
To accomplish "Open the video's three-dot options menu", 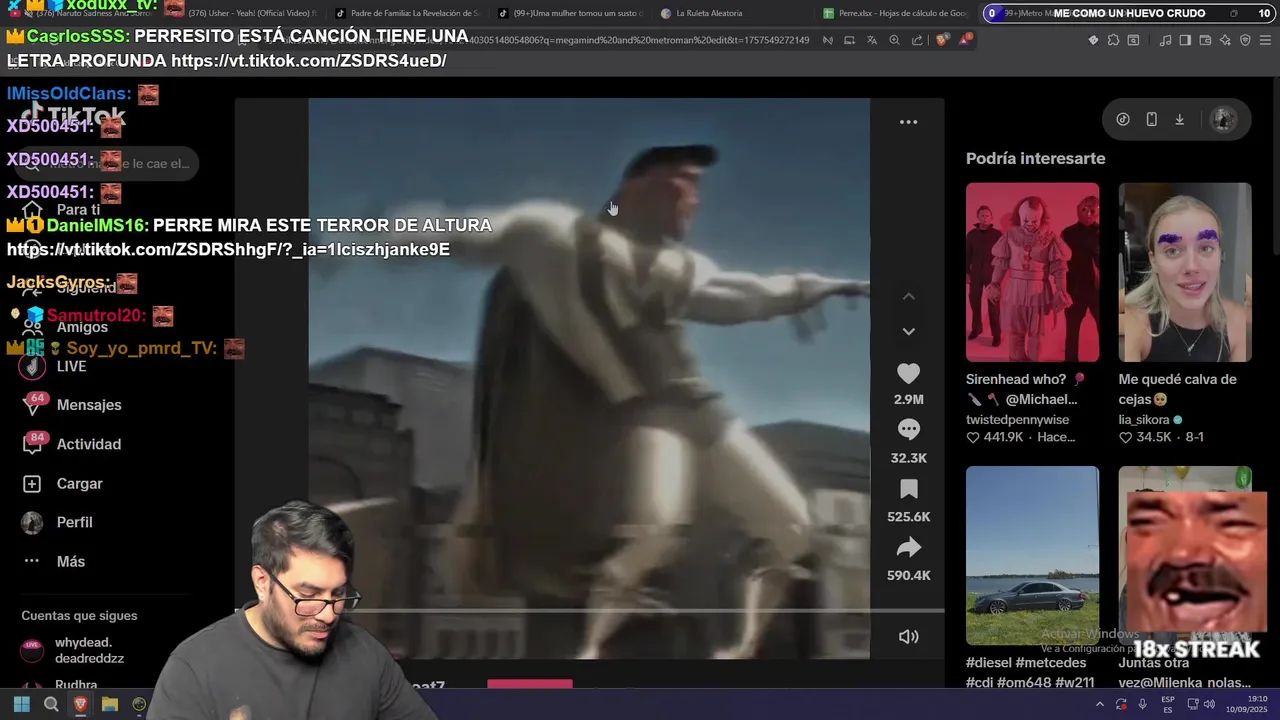I will (908, 122).
